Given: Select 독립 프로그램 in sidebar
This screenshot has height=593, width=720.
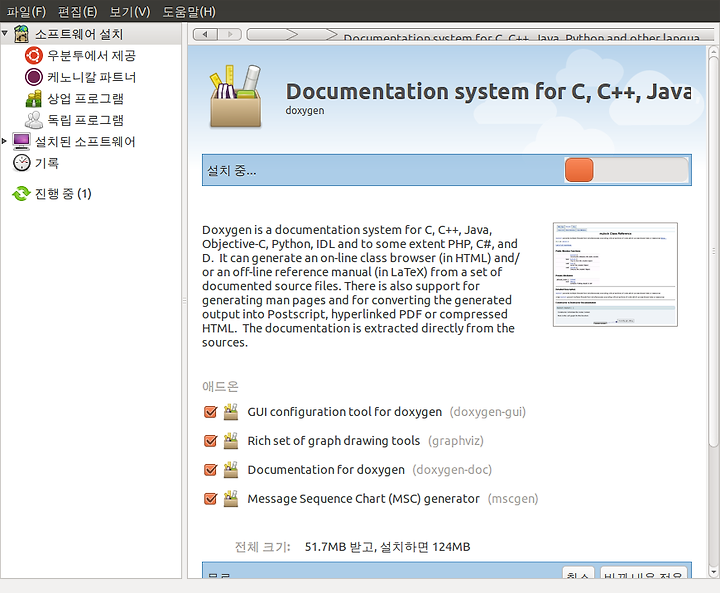Looking at the screenshot, I should point(85,120).
